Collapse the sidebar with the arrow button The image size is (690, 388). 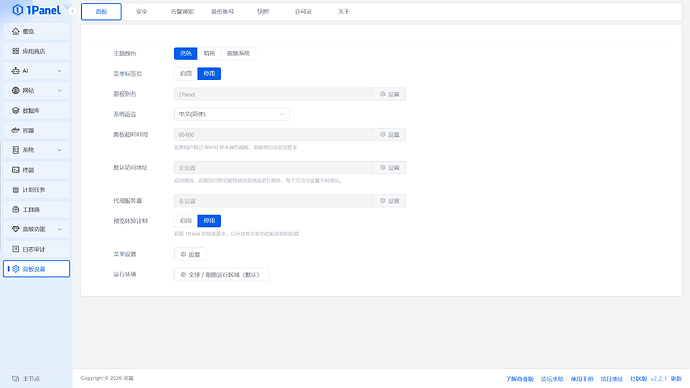[73, 11]
